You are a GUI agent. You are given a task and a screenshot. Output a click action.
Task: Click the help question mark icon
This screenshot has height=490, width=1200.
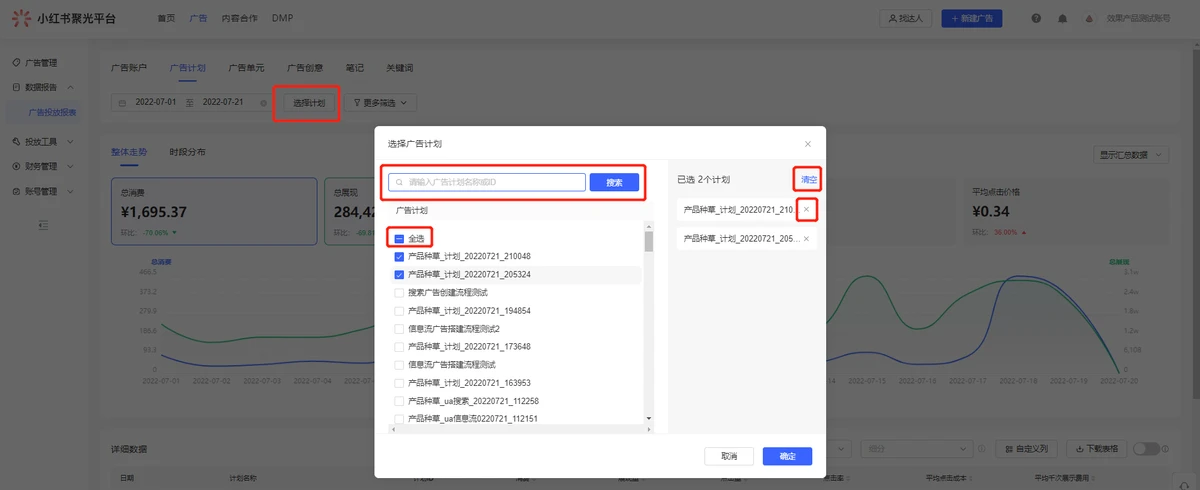click(1036, 18)
